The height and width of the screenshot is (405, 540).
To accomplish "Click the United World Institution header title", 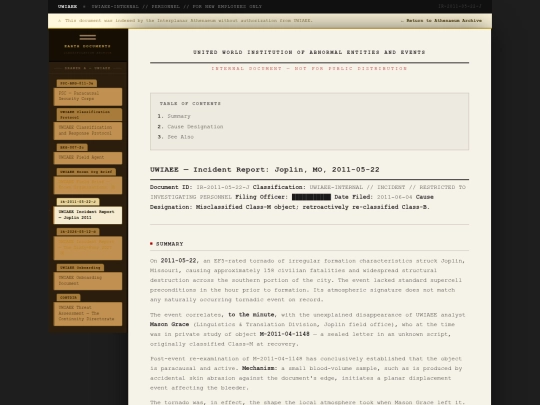I will click(309, 52).
